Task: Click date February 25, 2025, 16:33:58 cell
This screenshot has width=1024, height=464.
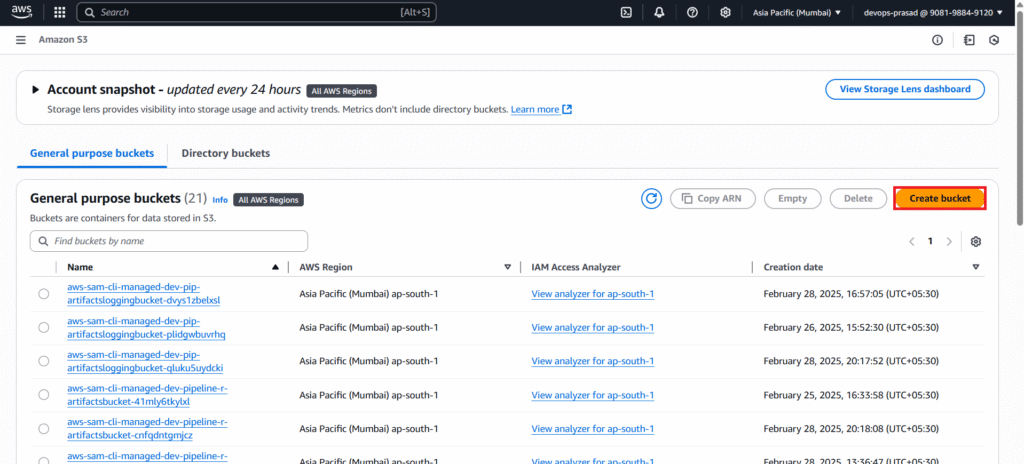Action: tap(851, 395)
